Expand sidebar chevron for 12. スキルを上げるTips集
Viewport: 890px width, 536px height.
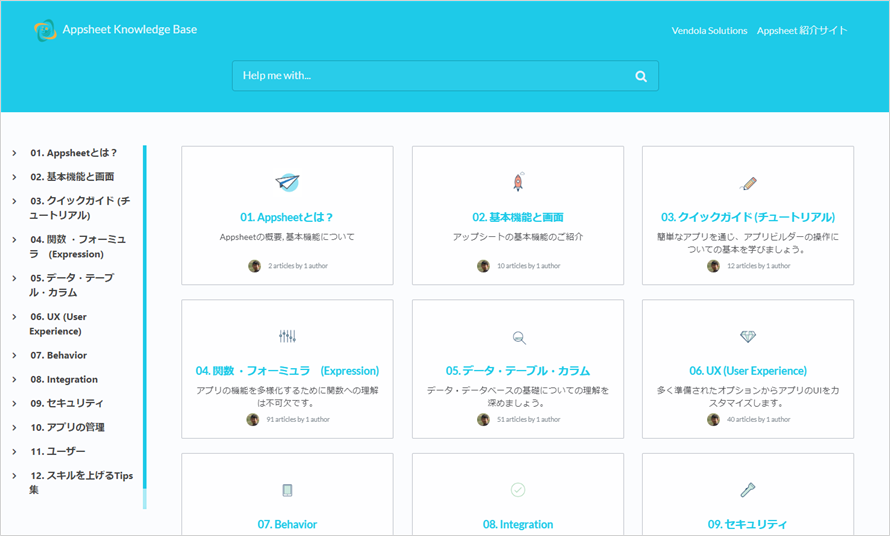coord(14,476)
